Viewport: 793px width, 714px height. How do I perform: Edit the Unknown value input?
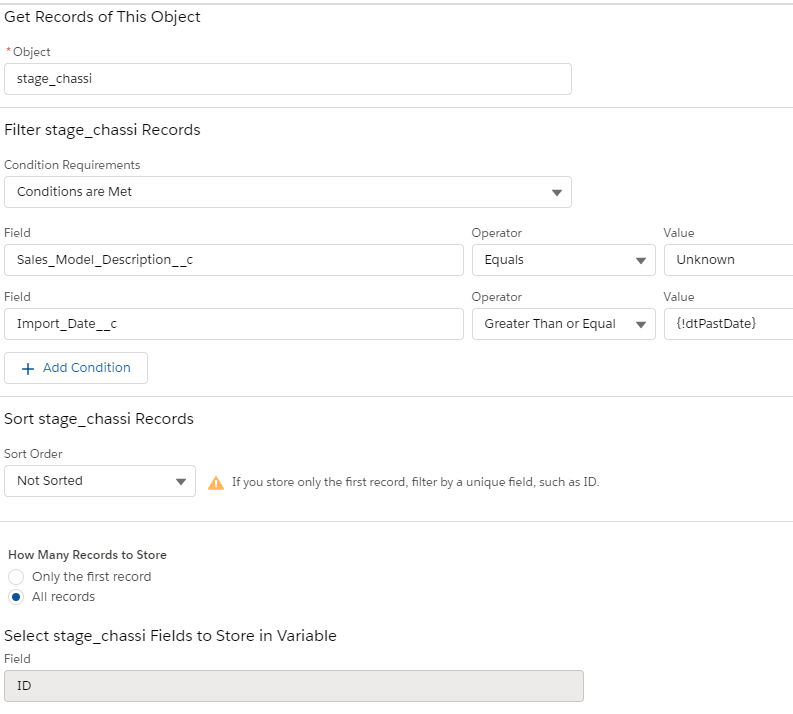pos(728,260)
